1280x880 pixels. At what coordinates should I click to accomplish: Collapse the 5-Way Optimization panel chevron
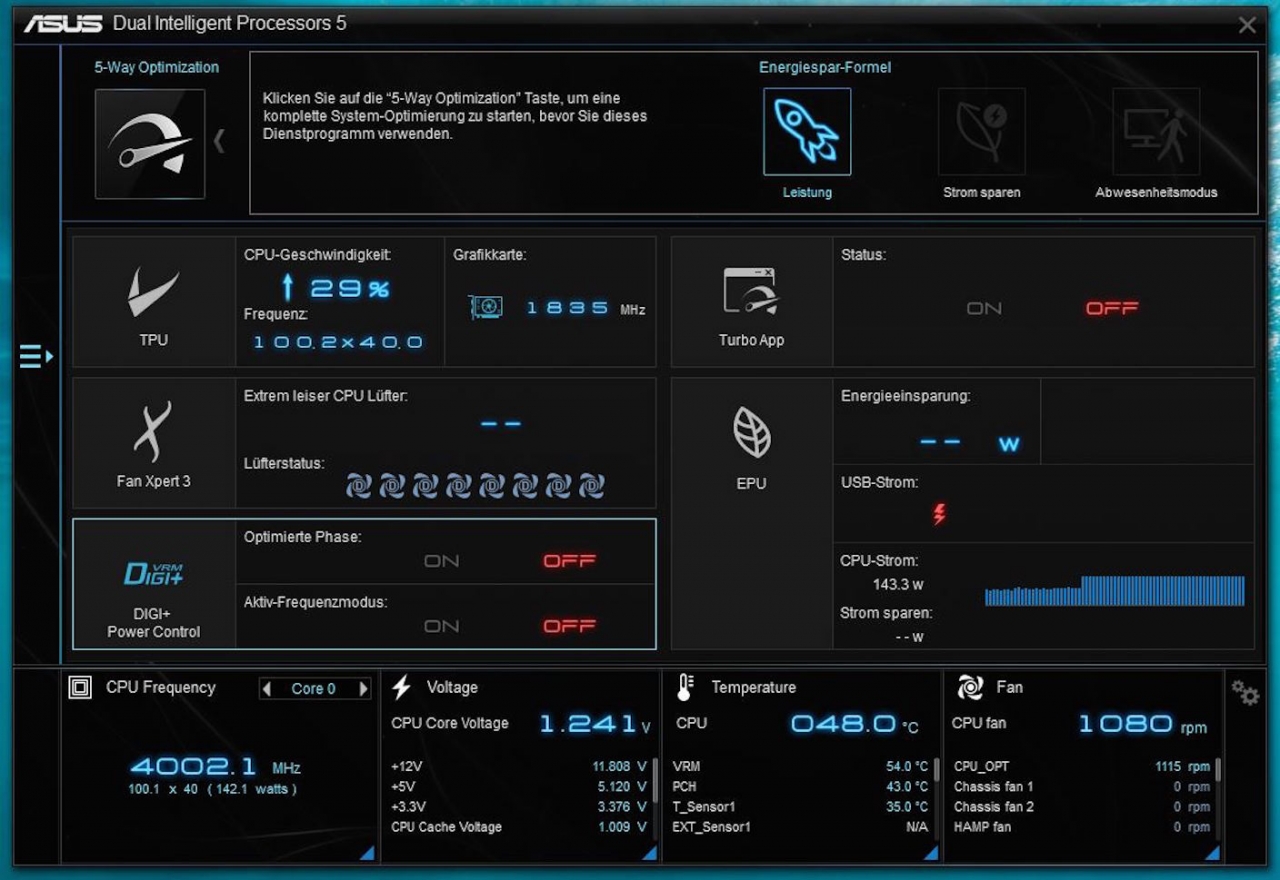pos(219,142)
